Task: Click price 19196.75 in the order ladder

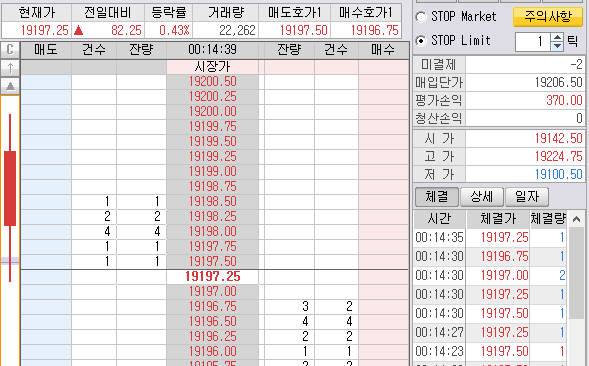Action: [x=213, y=307]
